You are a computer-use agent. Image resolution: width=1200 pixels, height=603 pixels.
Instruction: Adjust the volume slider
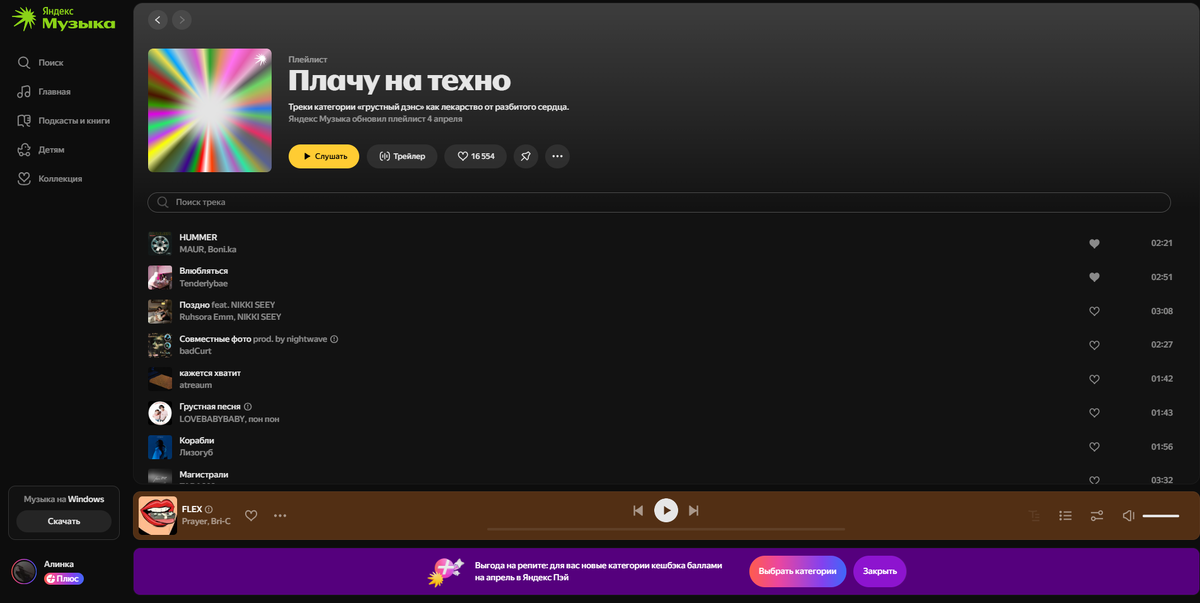pos(1161,516)
